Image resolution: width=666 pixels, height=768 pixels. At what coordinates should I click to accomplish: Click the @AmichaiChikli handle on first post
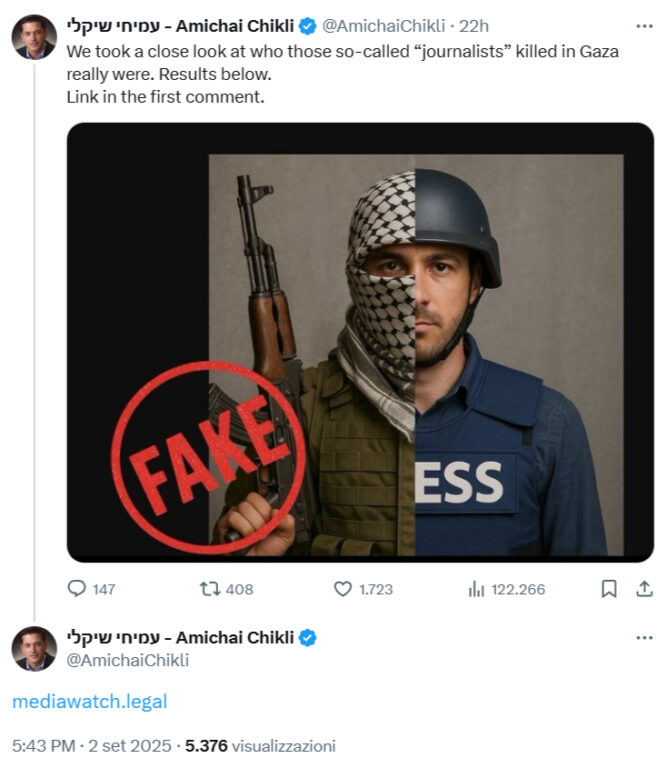pos(383,26)
